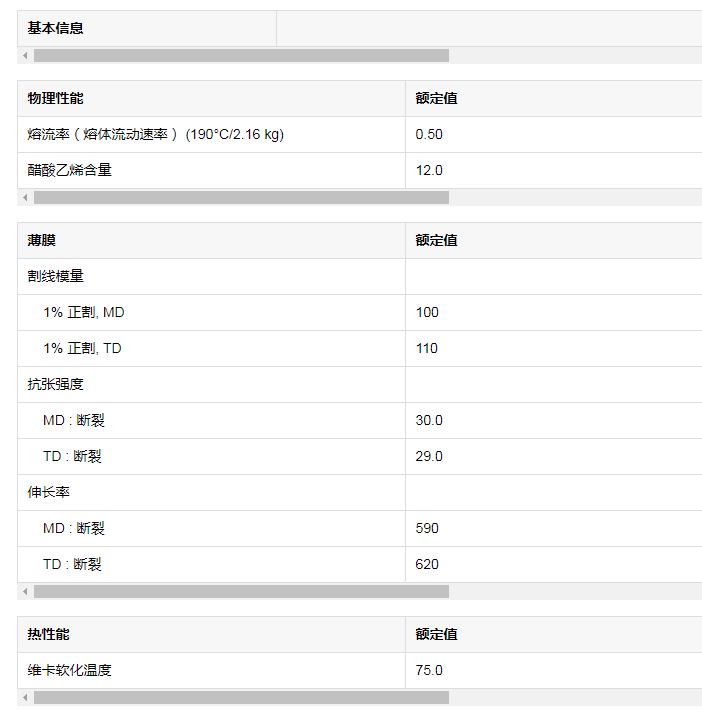This screenshot has height=713, width=702.
Task: Click horizontal scrollbar thumb below 基本信息 table
Action: [x=241, y=55]
